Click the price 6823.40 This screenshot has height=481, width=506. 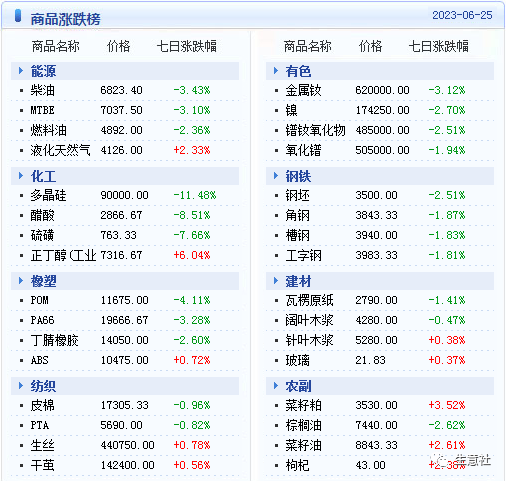click(x=121, y=90)
